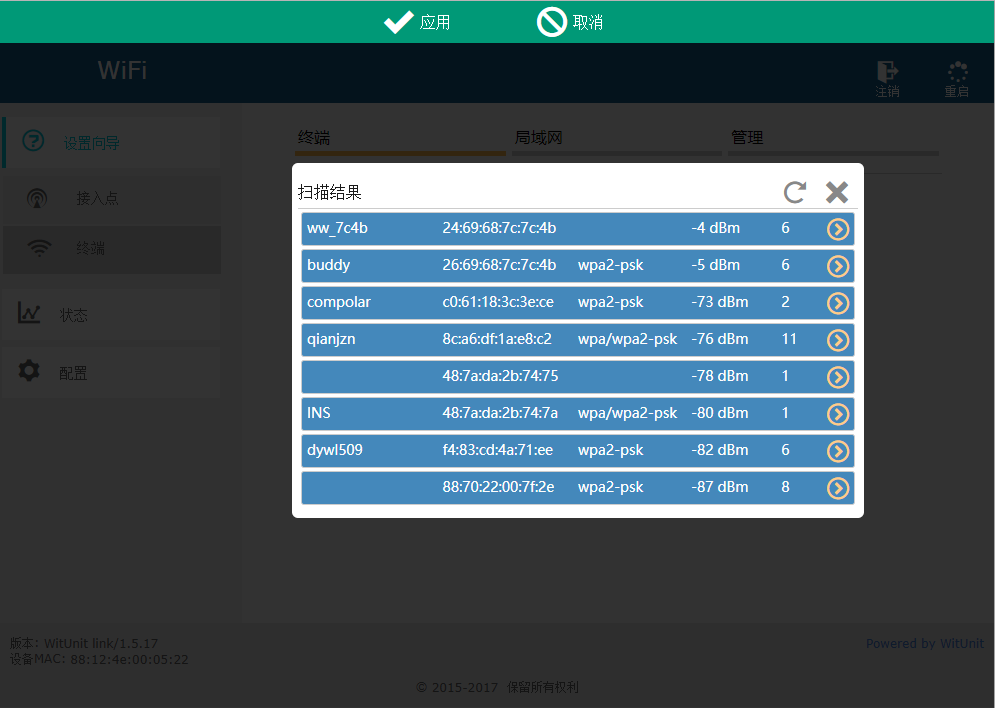The image size is (995, 708).
Task: Click the -5 dBm signal value
Action: pos(715,265)
